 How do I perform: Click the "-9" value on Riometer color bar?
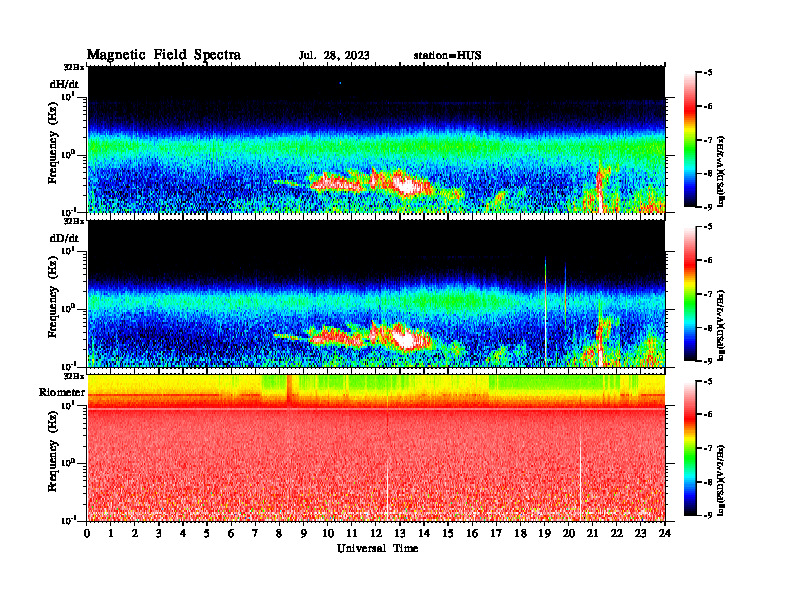coord(708,515)
